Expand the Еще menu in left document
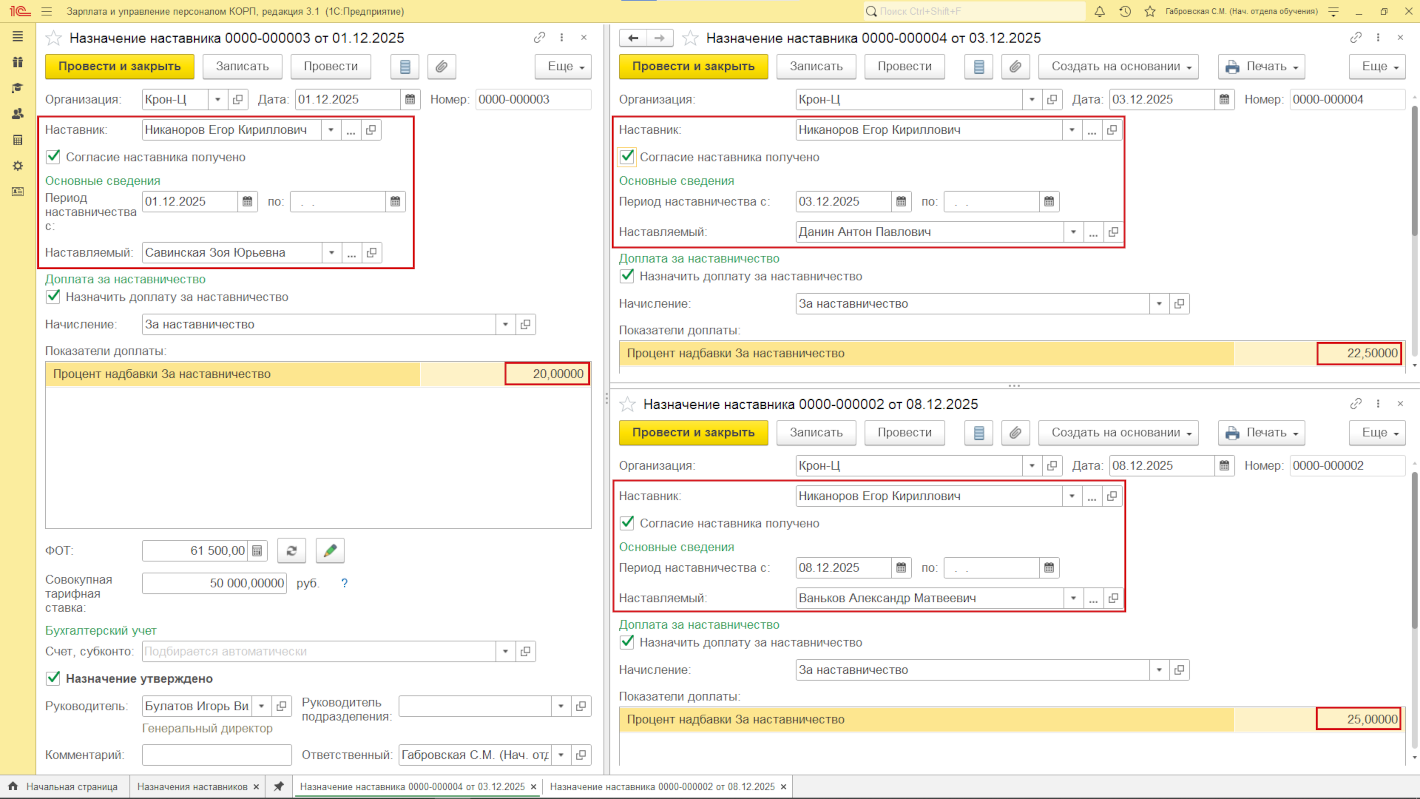 564,67
